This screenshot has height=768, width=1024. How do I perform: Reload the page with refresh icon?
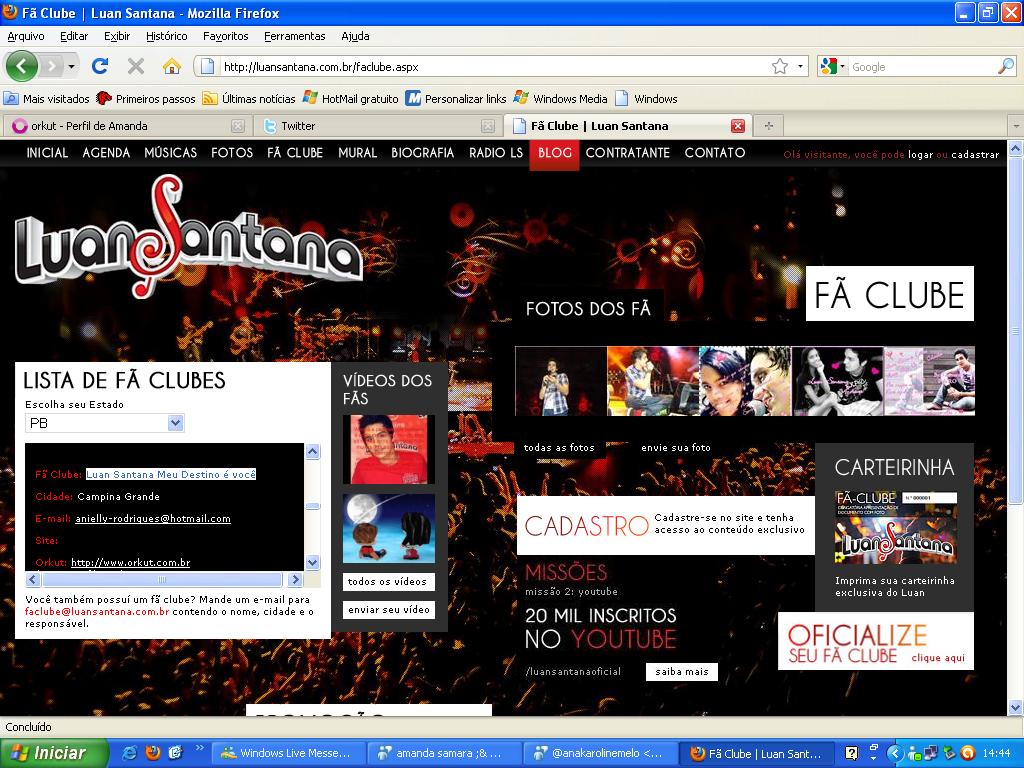click(100, 66)
